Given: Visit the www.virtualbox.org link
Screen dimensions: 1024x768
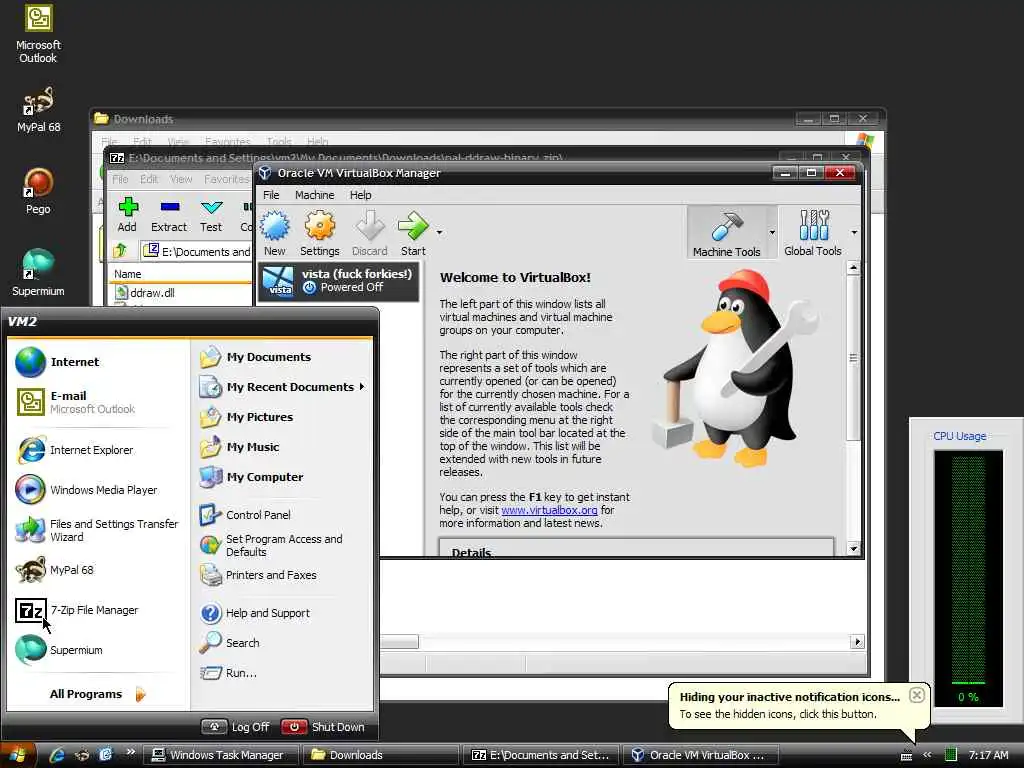Looking at the screenshot, I should (549, 510).
